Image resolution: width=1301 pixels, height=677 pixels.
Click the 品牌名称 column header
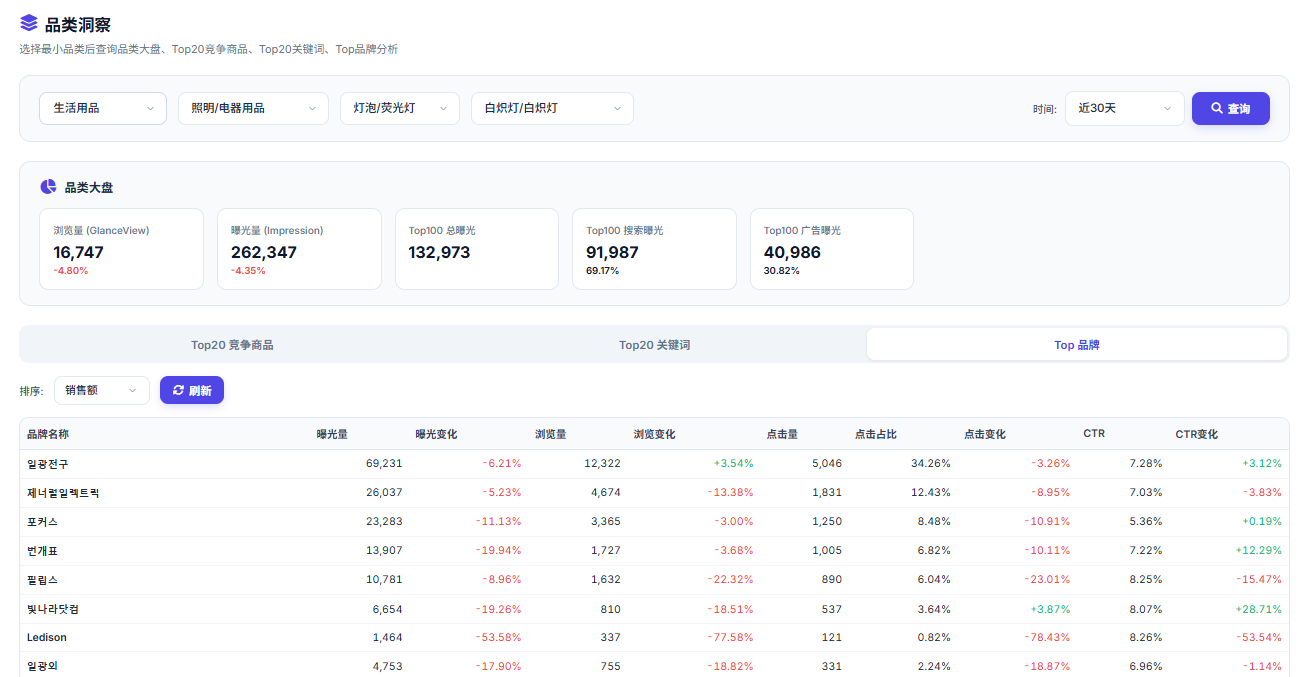coord(48,434)
